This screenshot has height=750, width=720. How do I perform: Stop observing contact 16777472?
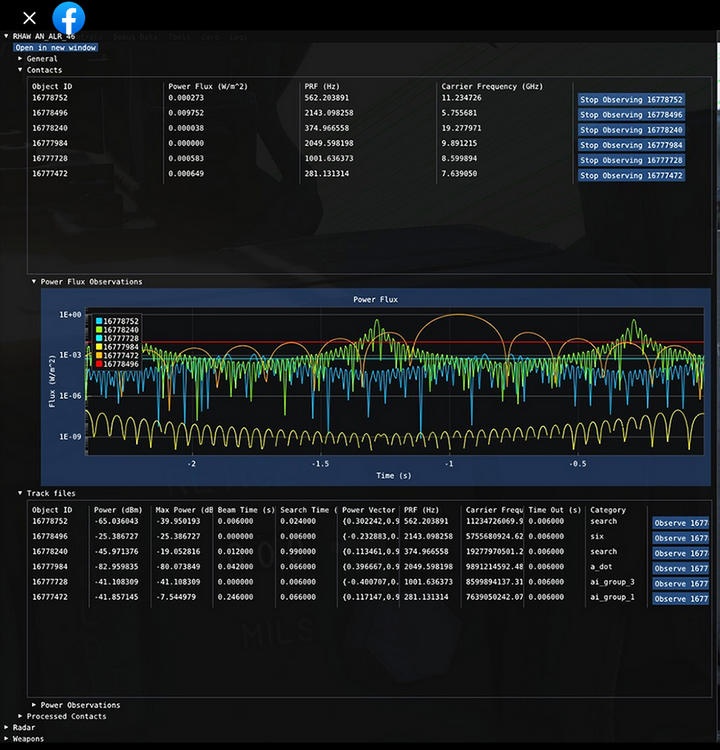point(631,176)
